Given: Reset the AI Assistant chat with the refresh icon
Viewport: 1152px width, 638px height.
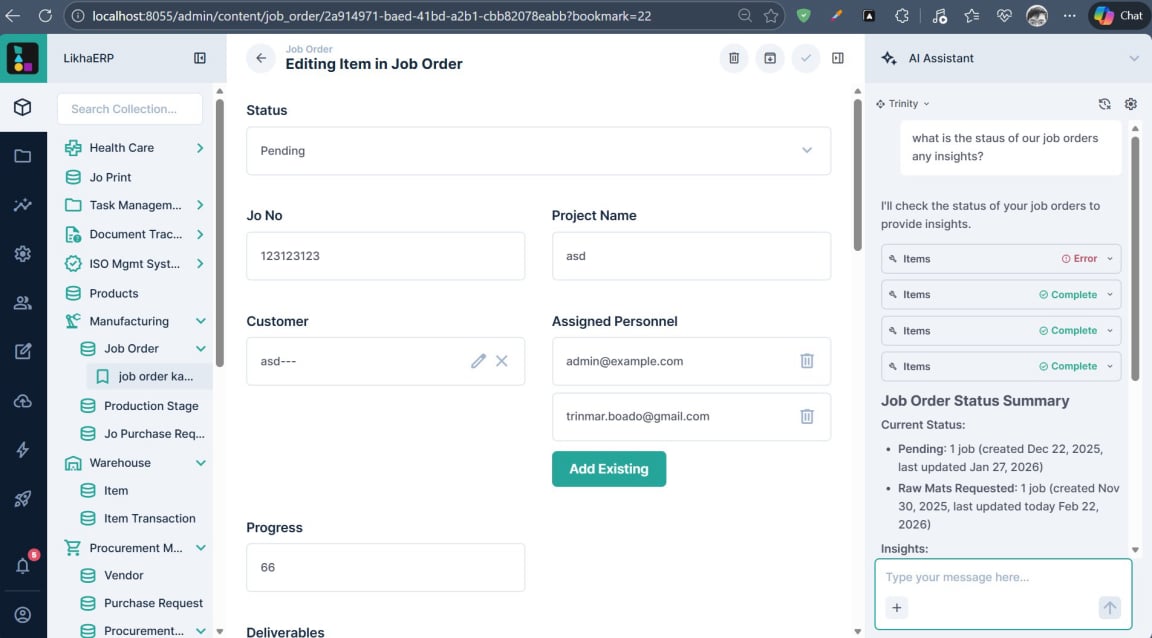Looking at the screenshot, I should click(x=1104, y=103).
